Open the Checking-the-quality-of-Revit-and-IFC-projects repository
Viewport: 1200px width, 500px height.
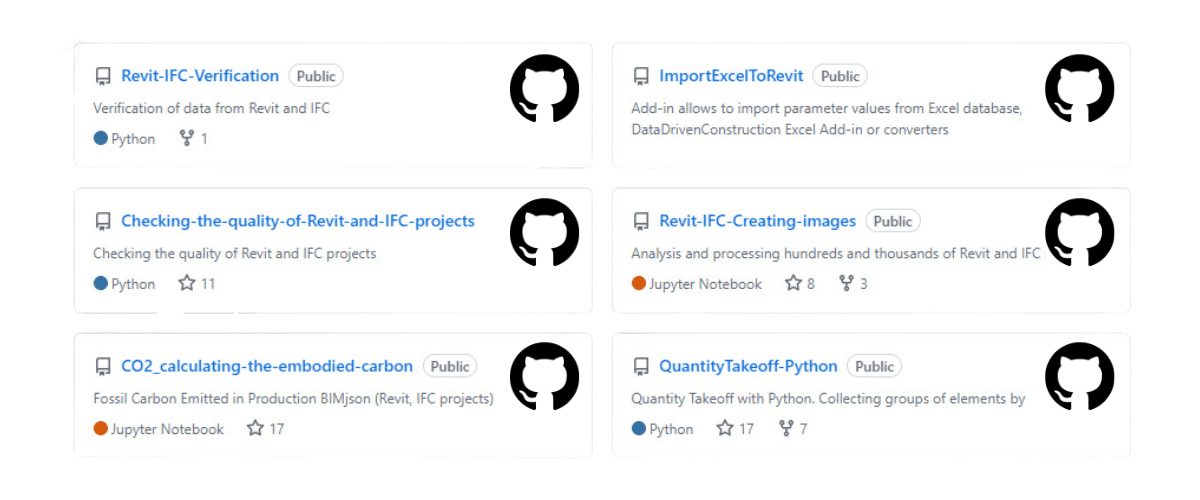[298, 221]
